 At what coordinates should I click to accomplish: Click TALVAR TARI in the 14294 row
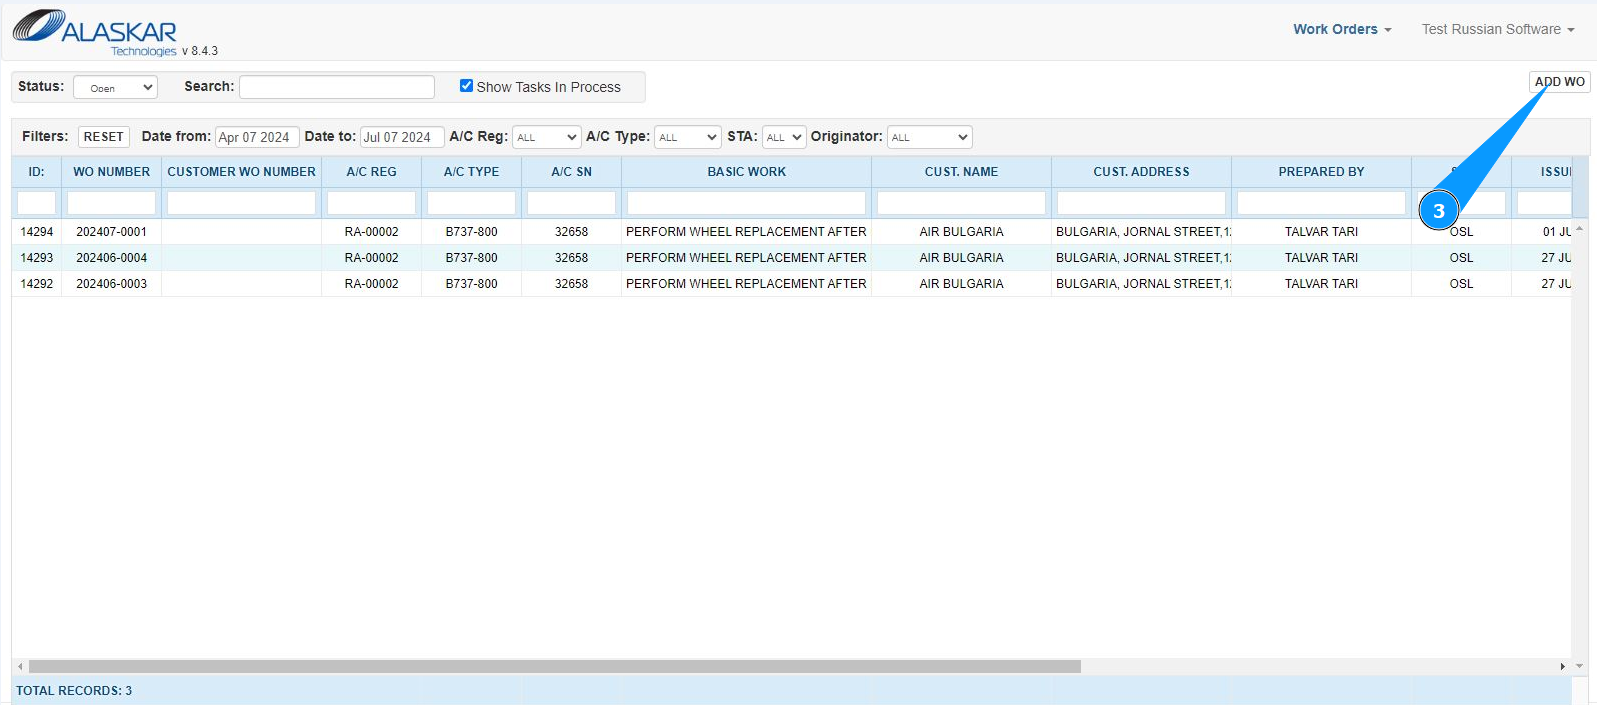[1322, 232]
